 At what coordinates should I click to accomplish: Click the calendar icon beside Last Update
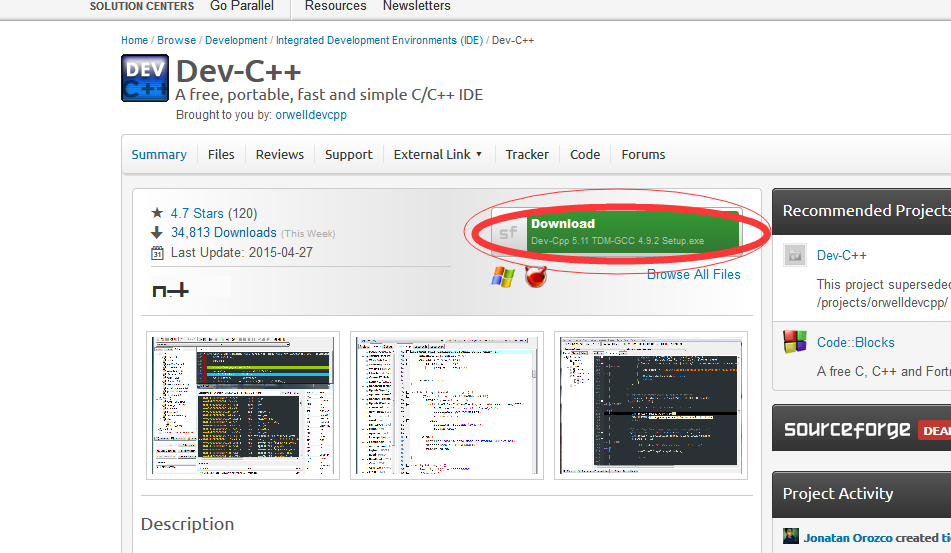157,253
